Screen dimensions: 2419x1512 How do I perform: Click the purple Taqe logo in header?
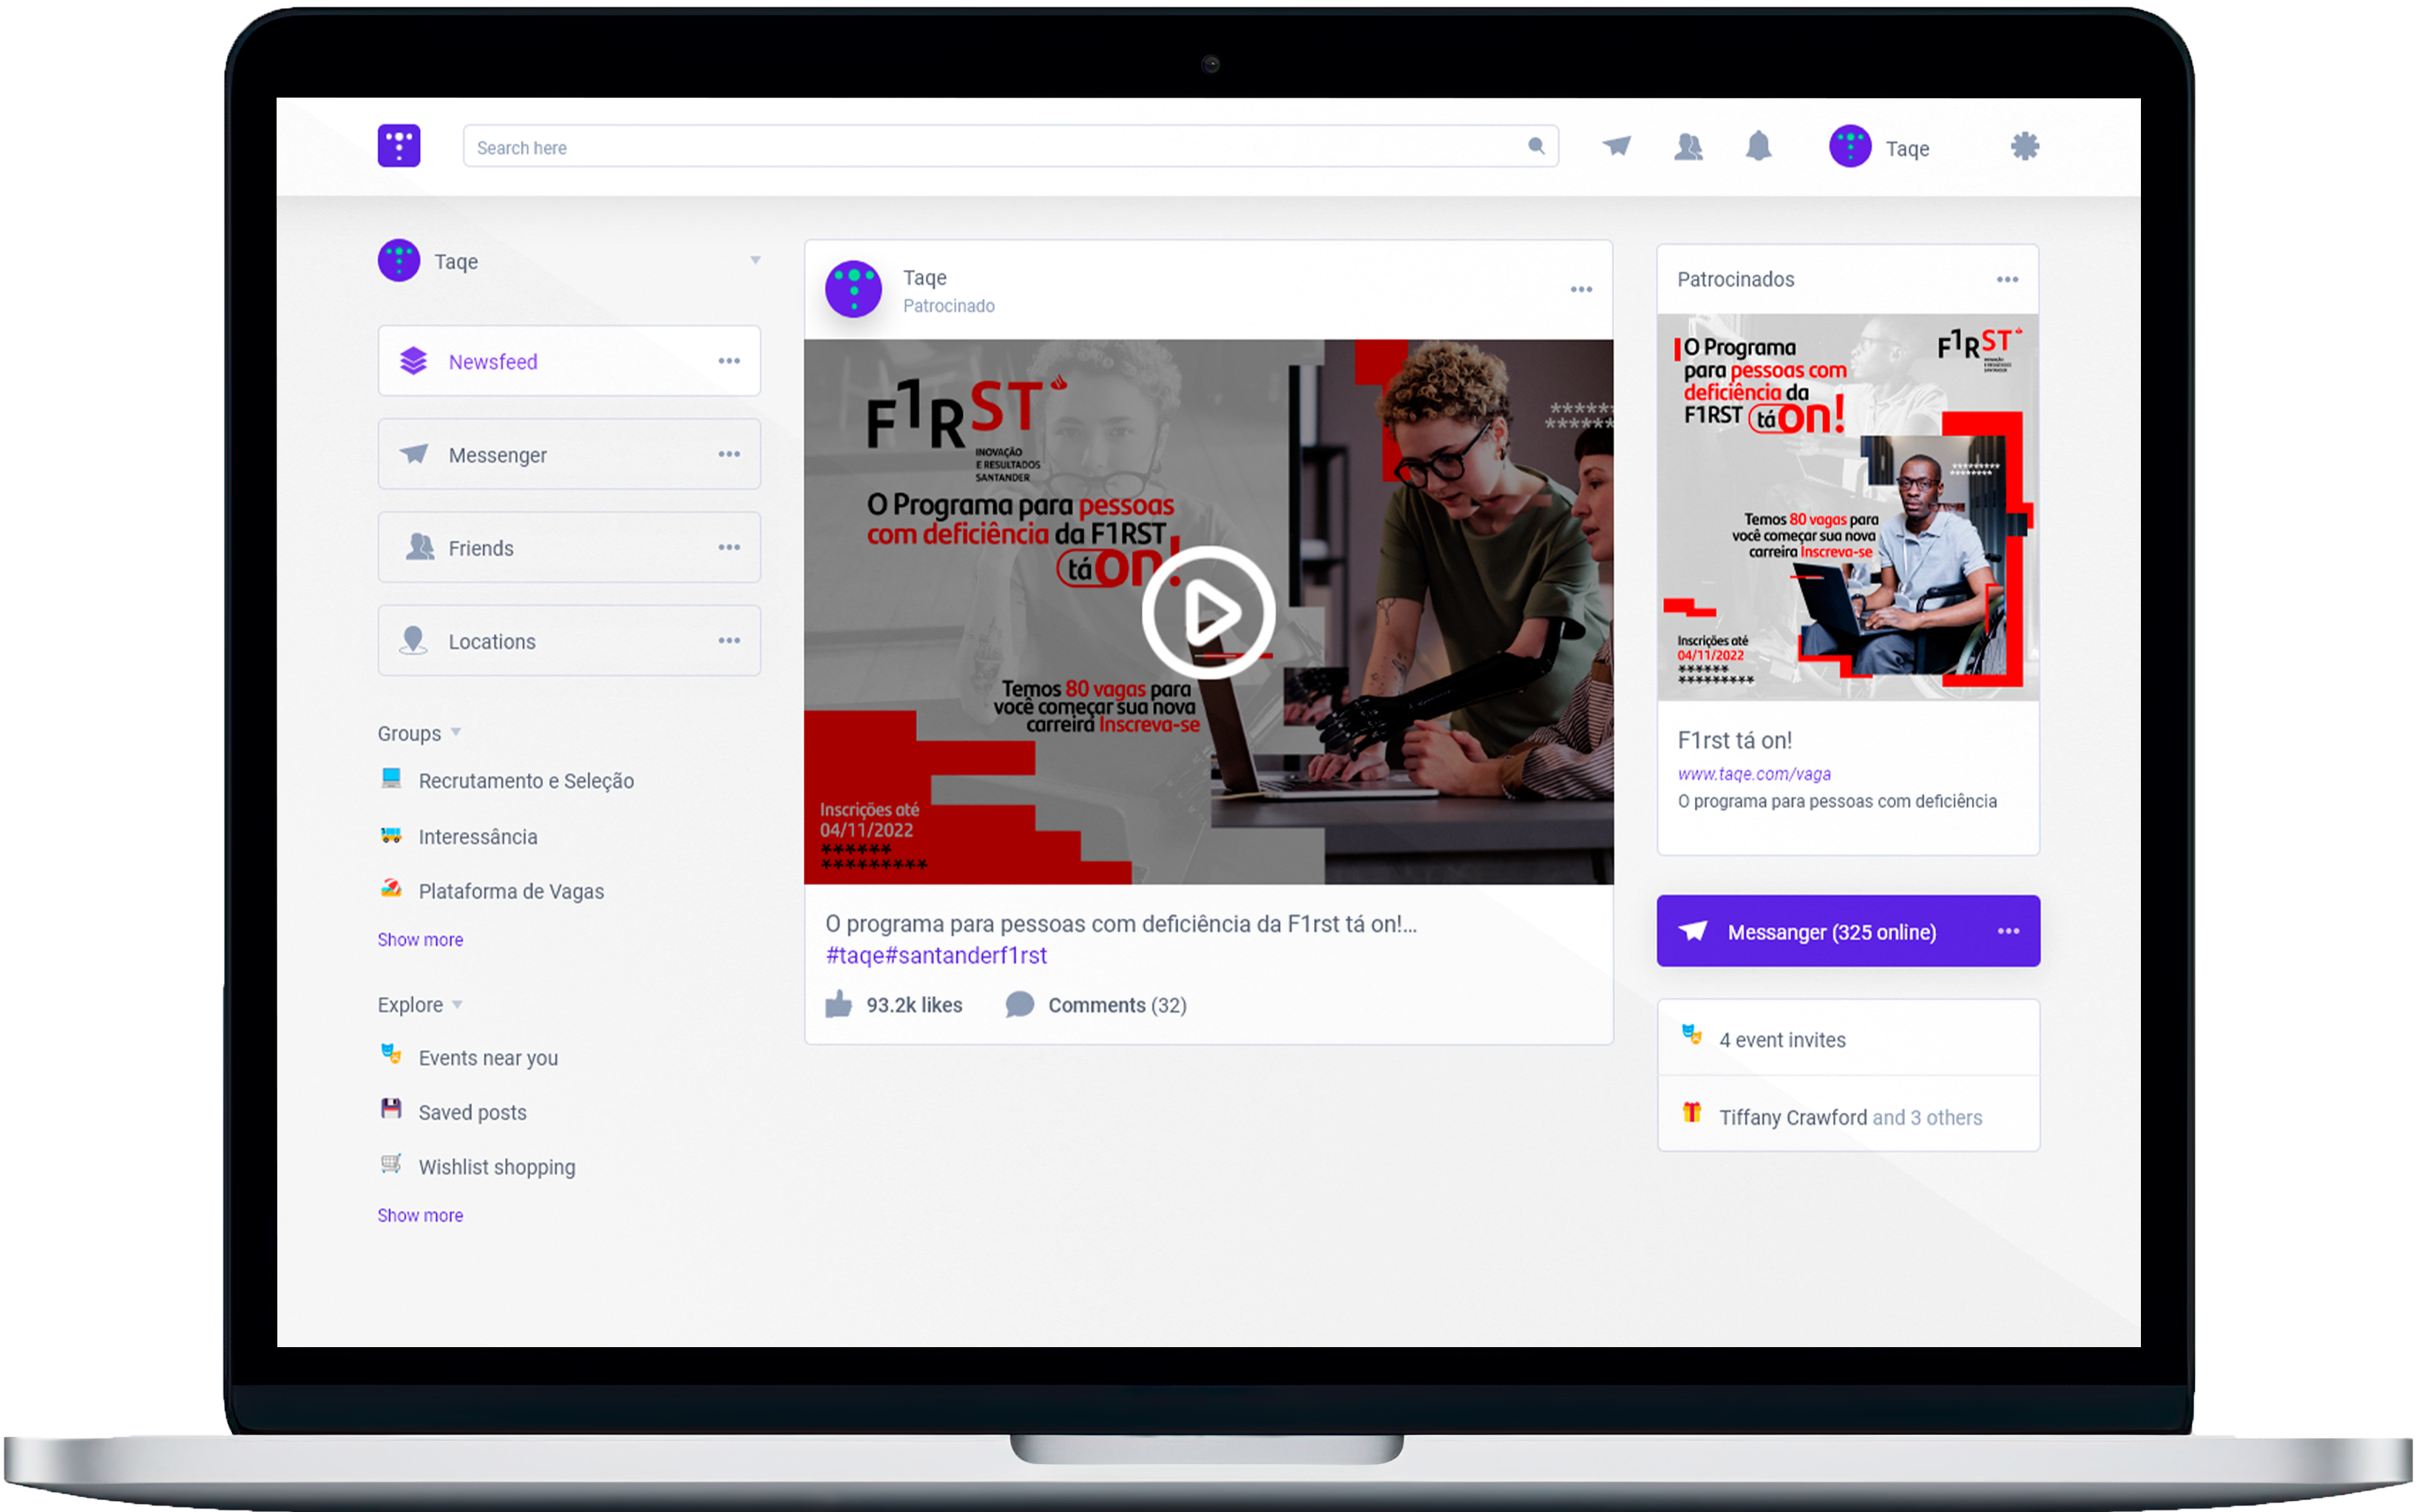399,146
